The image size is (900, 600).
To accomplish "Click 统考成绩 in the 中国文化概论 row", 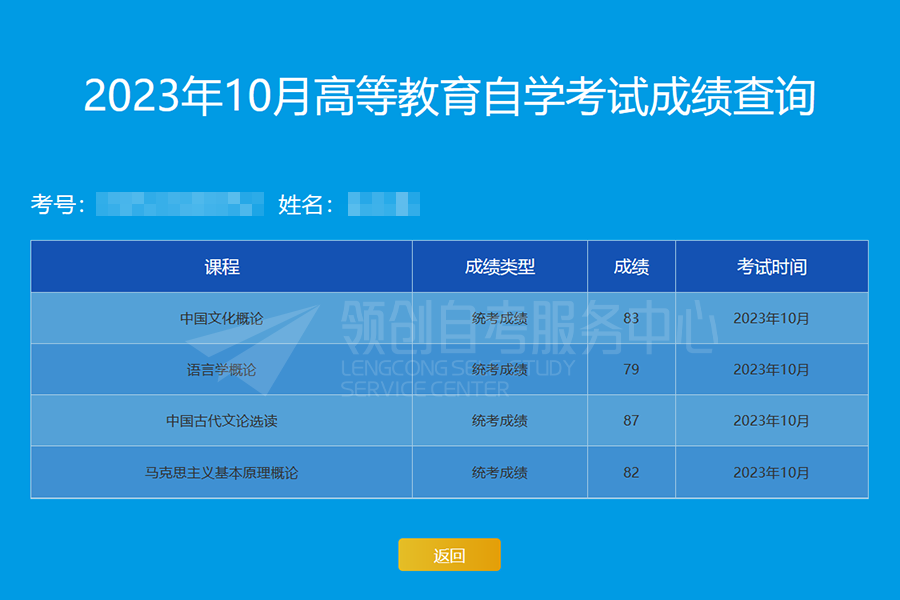I will (500, 318).
